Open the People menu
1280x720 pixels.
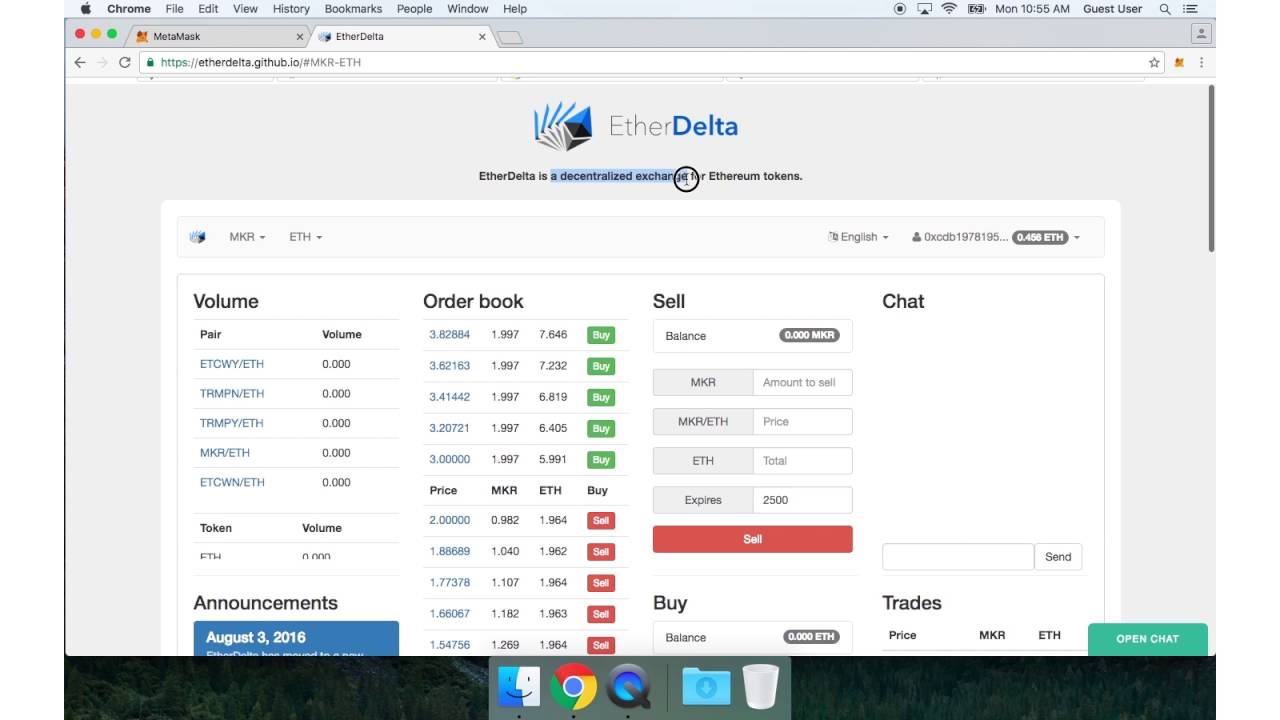tap(414, 9)
